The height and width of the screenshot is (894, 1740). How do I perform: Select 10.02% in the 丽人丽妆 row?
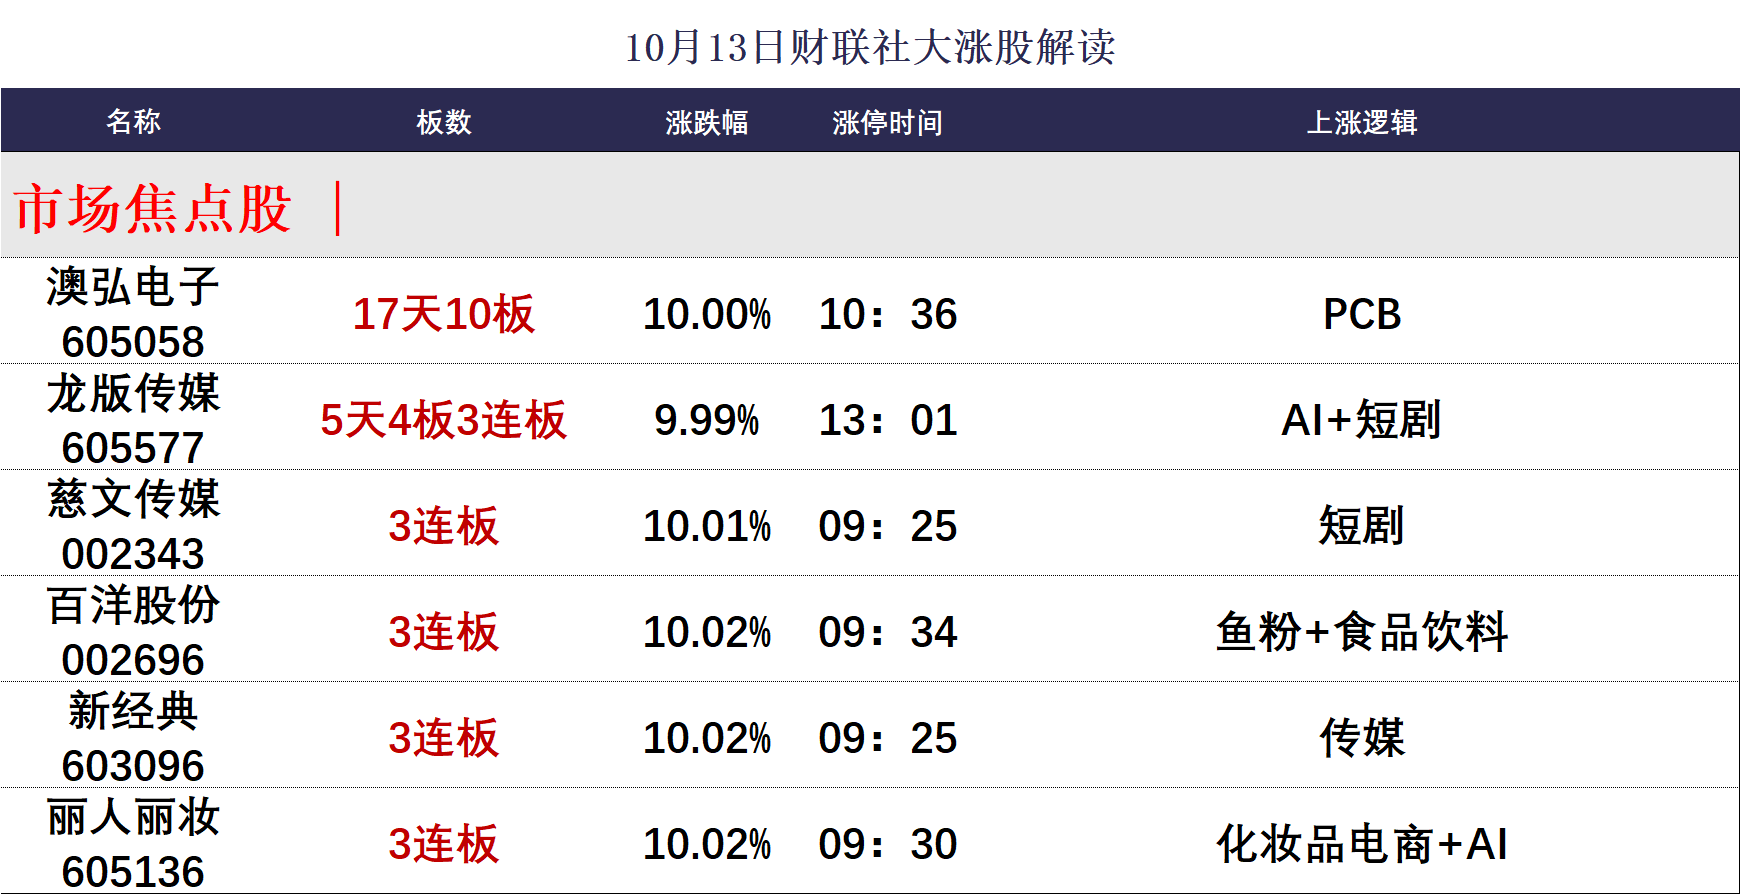click(x=707, y=844)
